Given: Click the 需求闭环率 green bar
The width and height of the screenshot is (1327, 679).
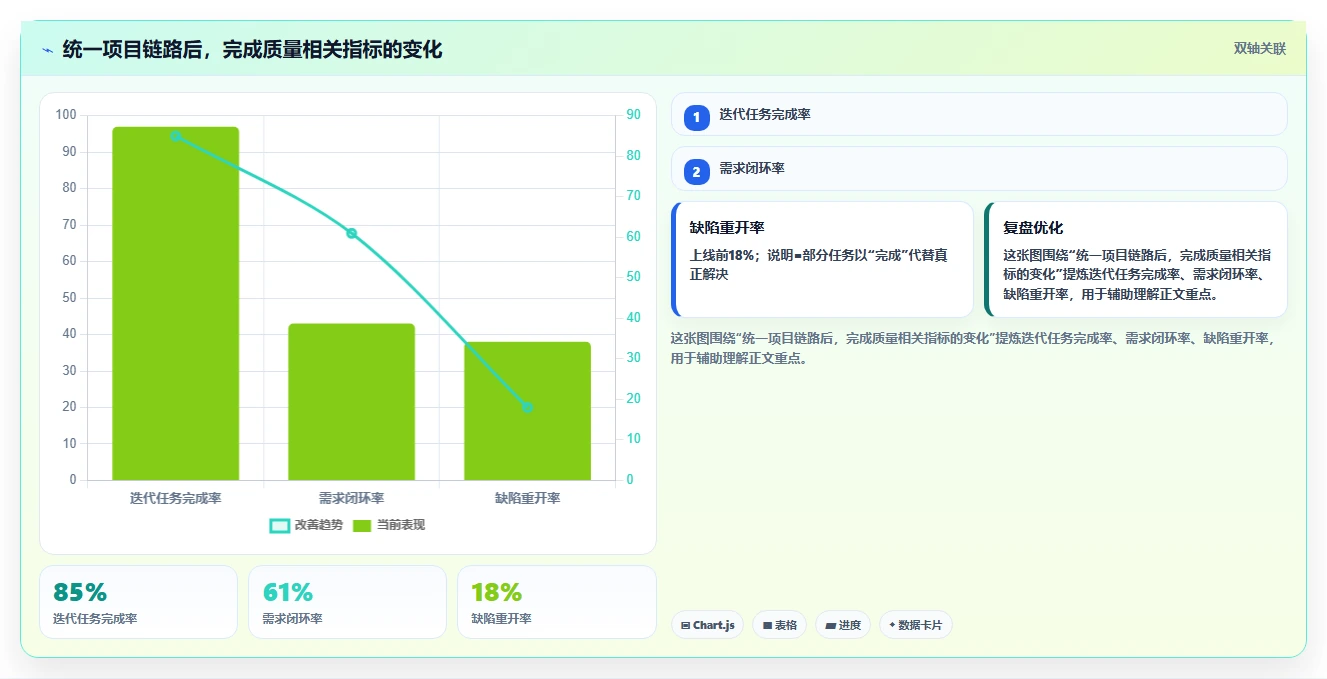Looking at the screenshot, I should (x=351, y=401).
